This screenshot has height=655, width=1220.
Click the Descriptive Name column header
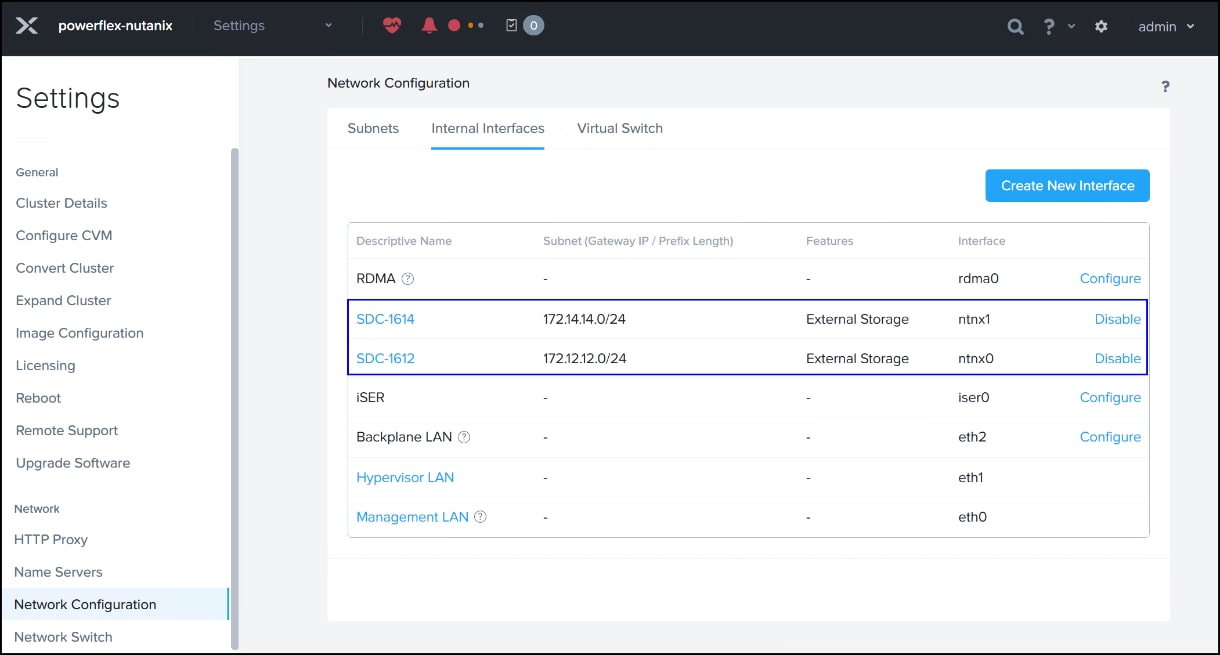(x=404, y=241)
